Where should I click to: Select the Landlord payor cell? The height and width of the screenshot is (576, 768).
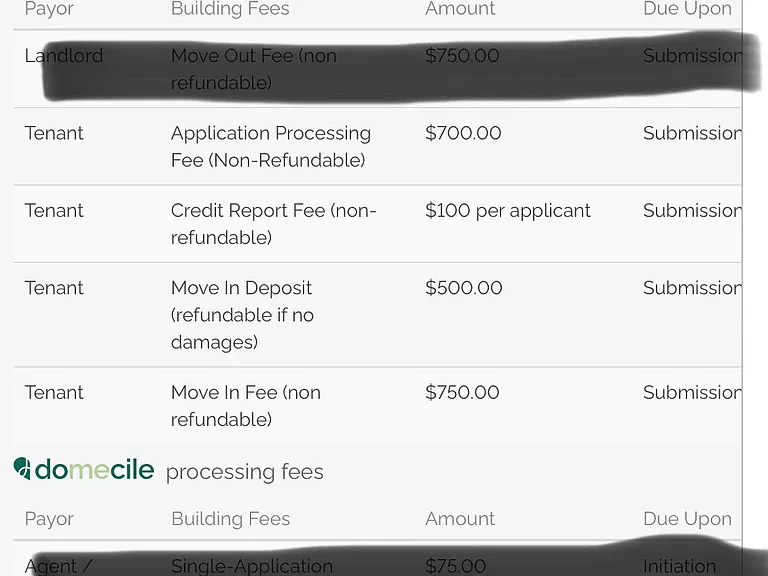click(64, 55)
